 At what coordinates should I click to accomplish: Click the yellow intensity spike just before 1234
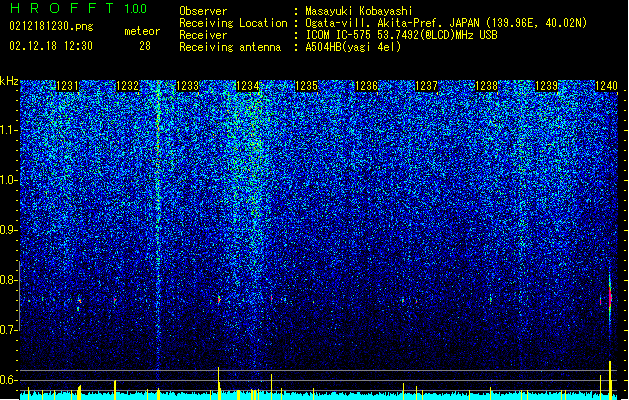coord(219,383)
